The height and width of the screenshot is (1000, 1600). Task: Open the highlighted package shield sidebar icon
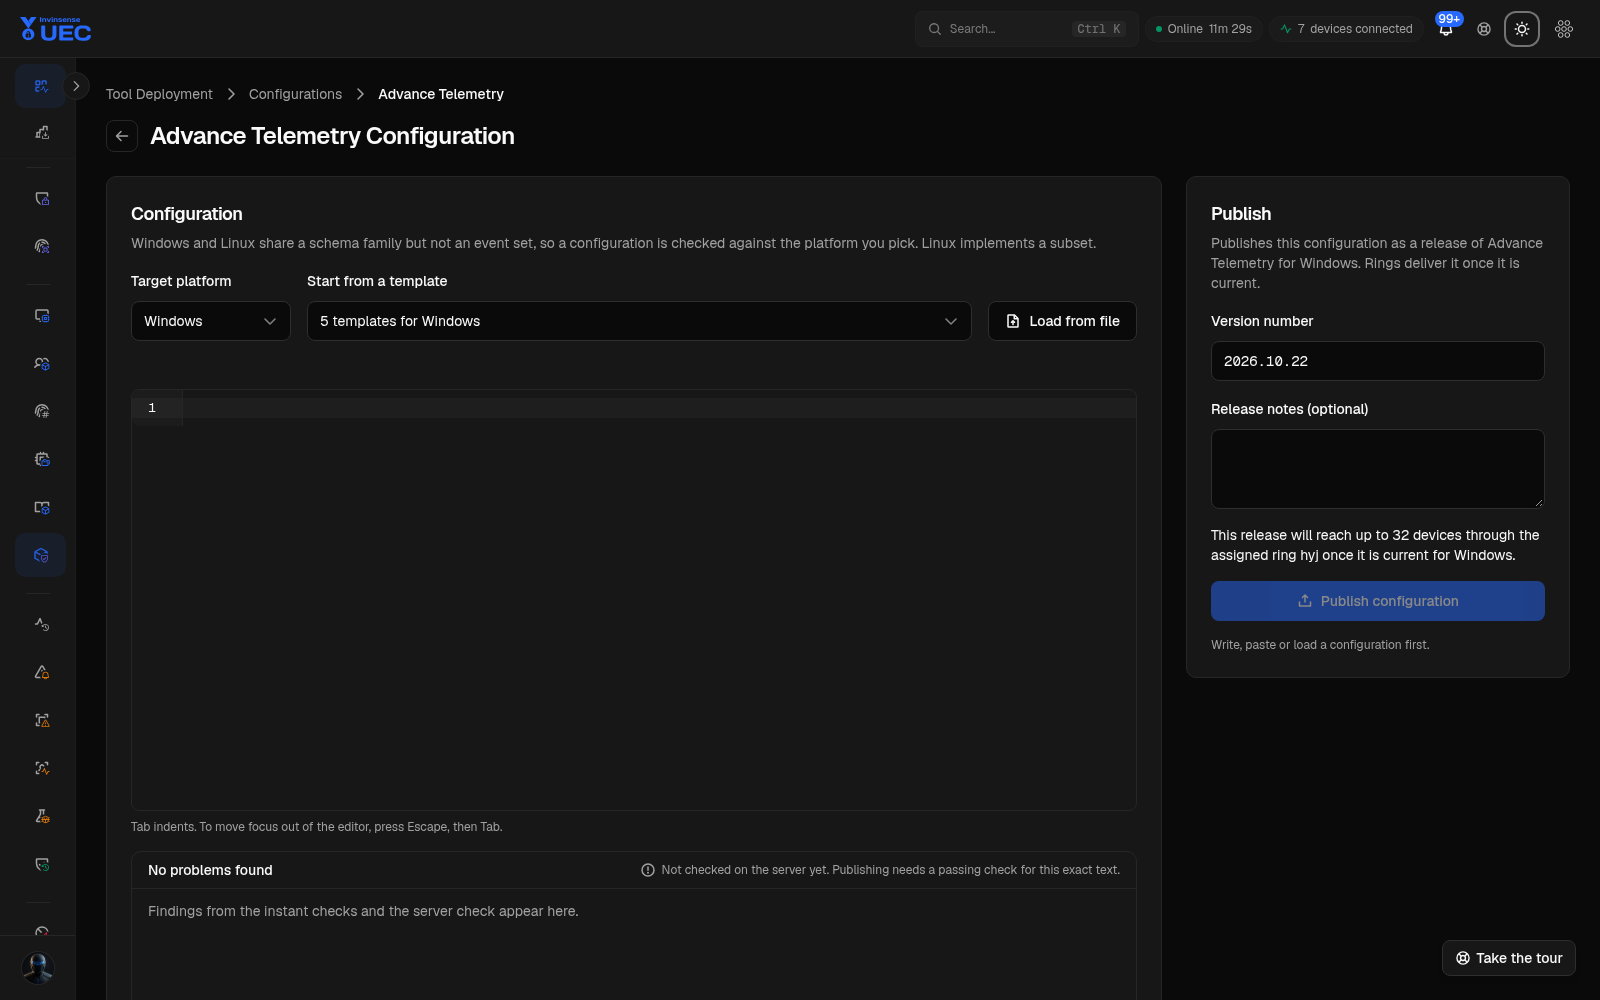(41, 555)
